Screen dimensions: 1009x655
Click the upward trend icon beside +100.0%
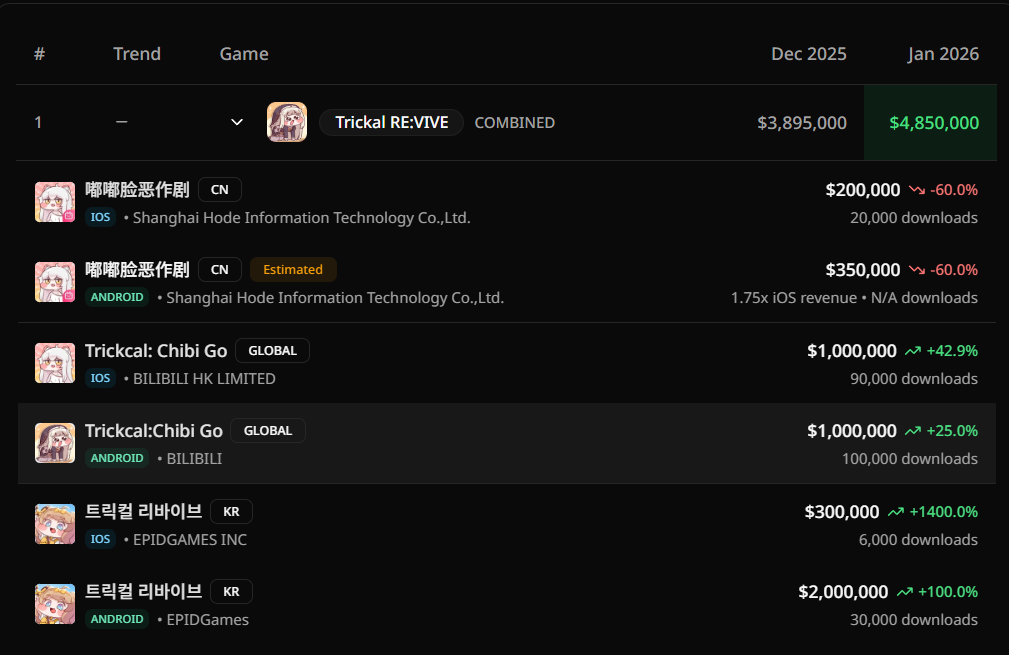[905, 591]
